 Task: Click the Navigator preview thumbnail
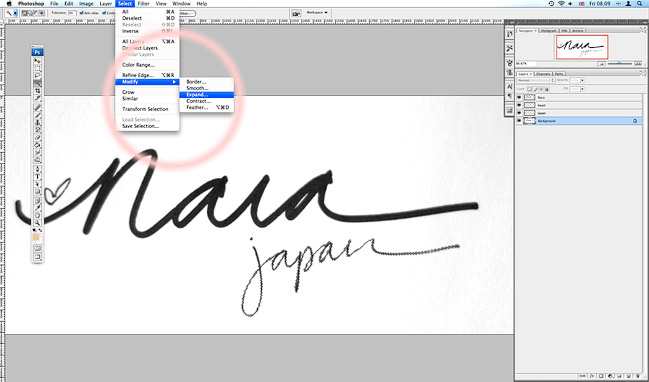tap(582, 47)
